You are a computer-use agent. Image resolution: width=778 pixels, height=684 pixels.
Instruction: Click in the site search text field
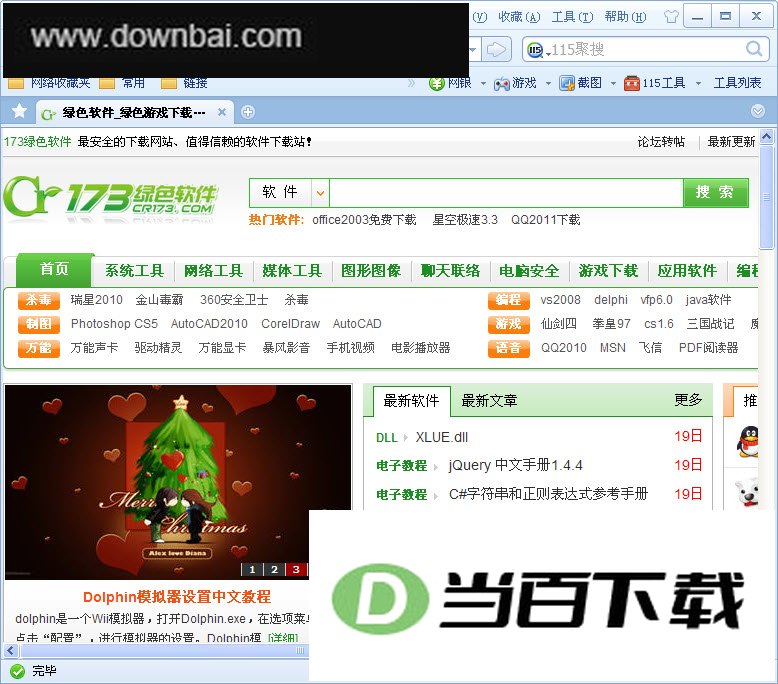(x=506, y=193)
